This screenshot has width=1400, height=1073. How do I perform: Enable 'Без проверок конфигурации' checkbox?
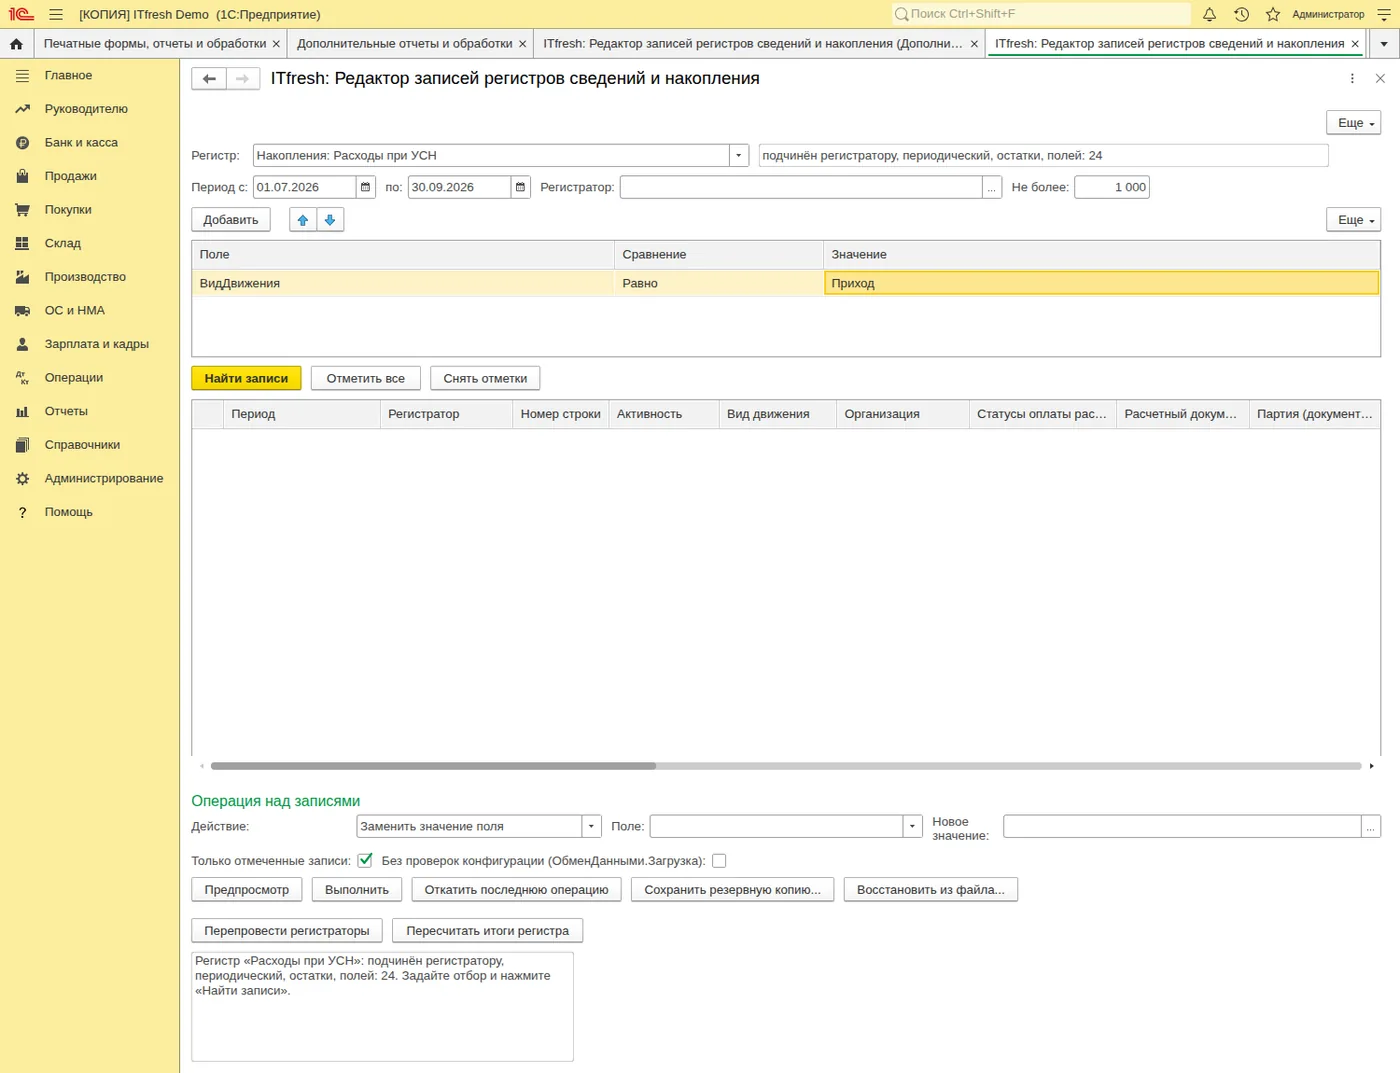click(x=719, y=860)
